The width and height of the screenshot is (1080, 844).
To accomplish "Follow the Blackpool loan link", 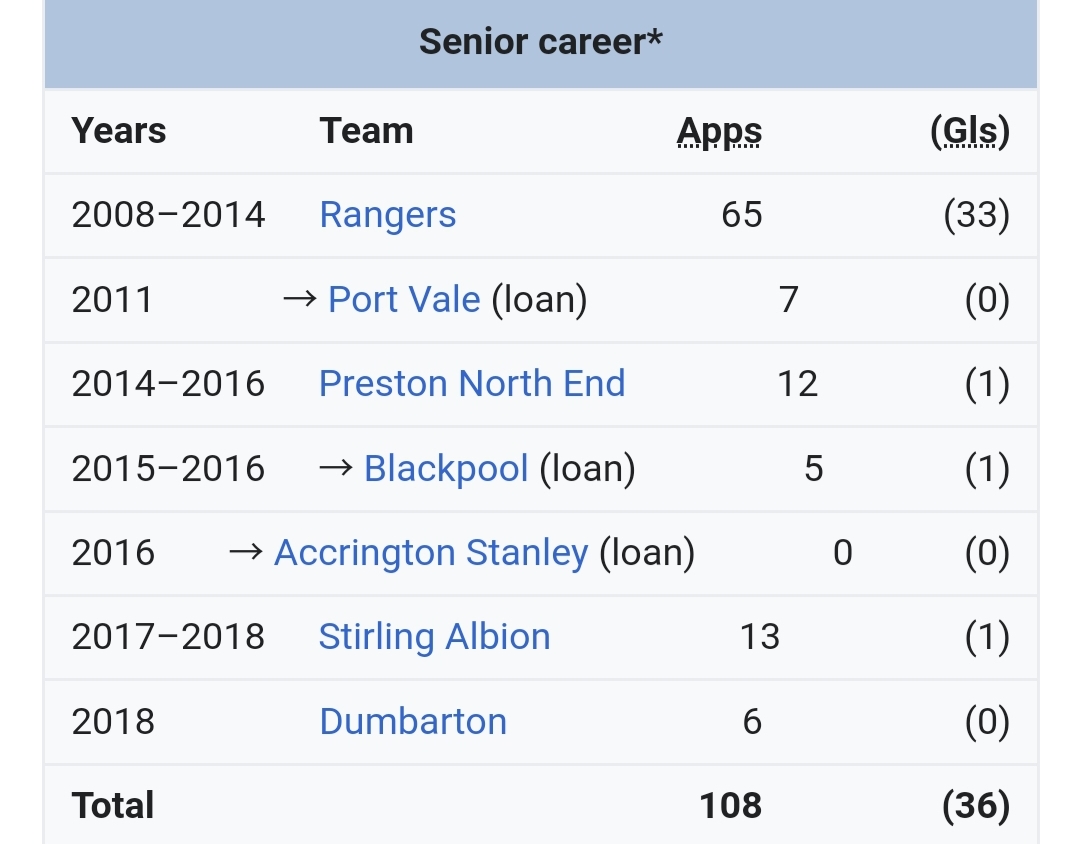I will [445, 468].
